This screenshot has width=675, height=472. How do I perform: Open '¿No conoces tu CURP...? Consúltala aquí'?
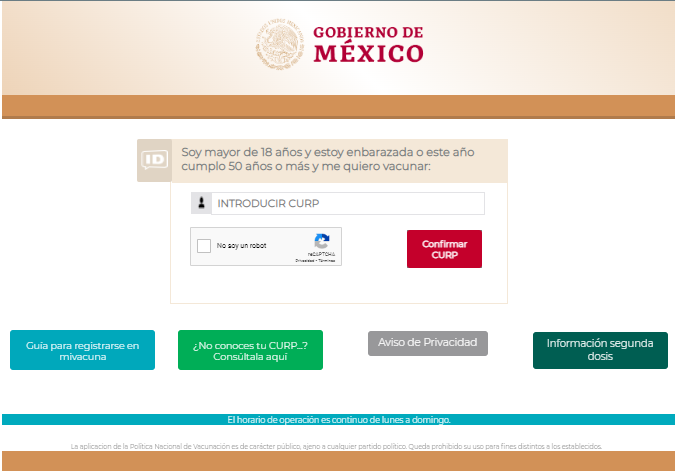point(250,350)
